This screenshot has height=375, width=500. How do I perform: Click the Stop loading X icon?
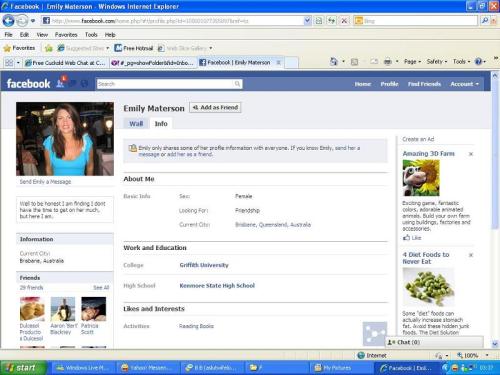pos(344,21)
